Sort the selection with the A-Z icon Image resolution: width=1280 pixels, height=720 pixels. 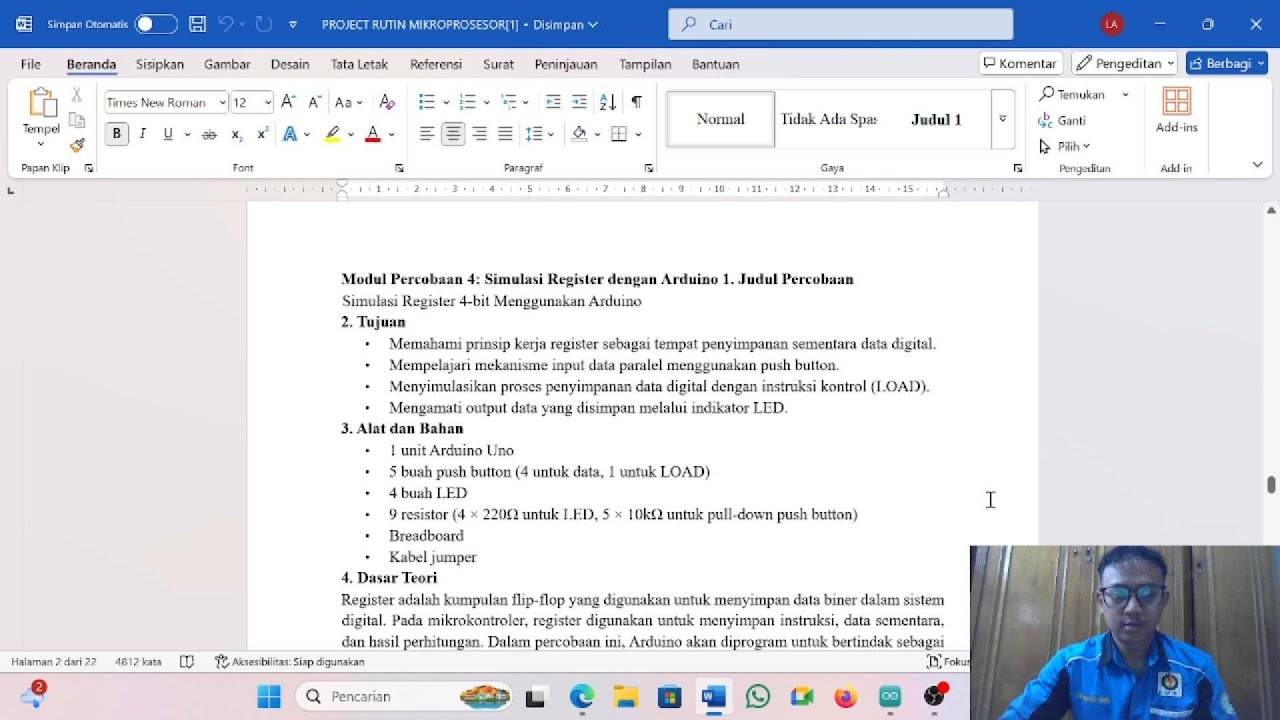coord(607,102)
